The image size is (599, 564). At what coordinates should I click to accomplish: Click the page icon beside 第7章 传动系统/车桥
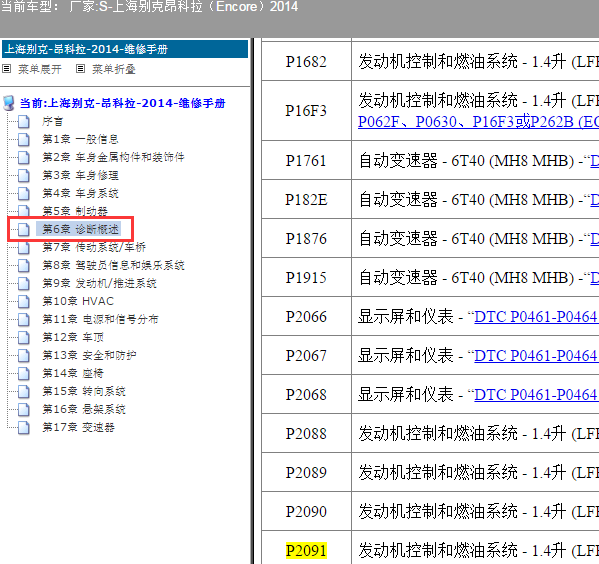coord(24,247)
